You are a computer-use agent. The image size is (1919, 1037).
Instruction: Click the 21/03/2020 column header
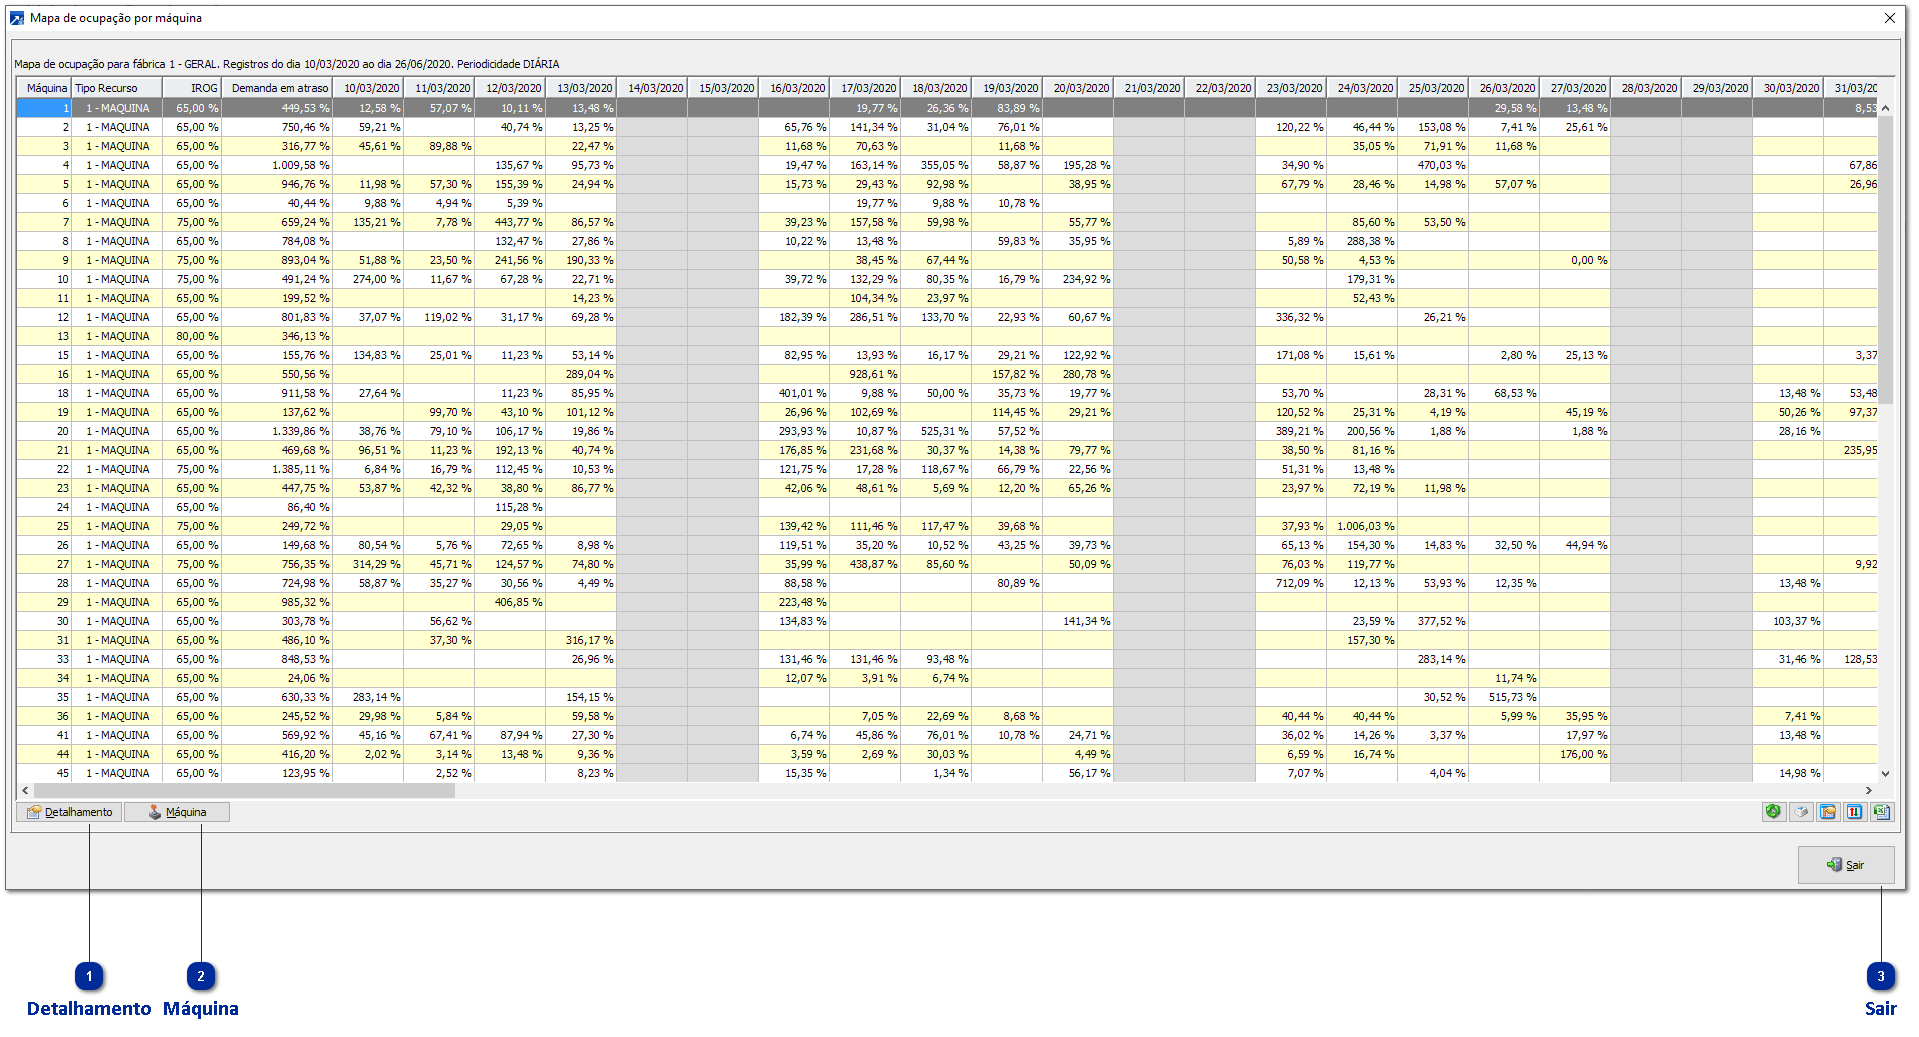tap(1149, 88)
